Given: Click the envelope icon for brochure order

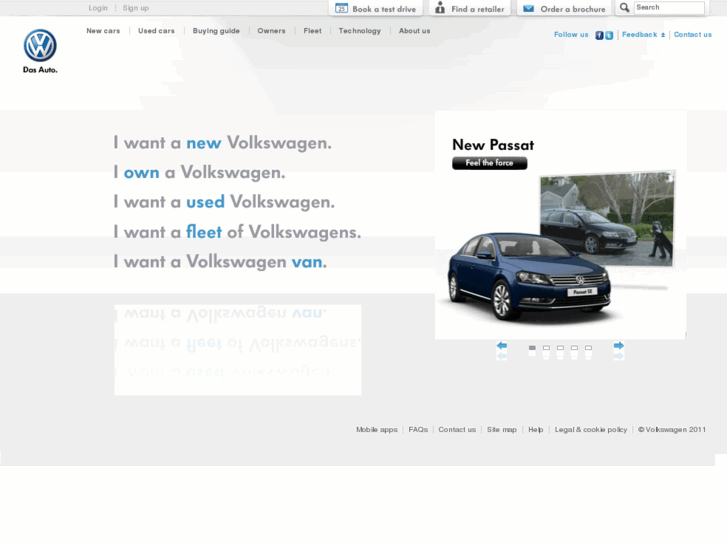Looking at the screenshot, I should pyautogui.click(x=528, y=8).
